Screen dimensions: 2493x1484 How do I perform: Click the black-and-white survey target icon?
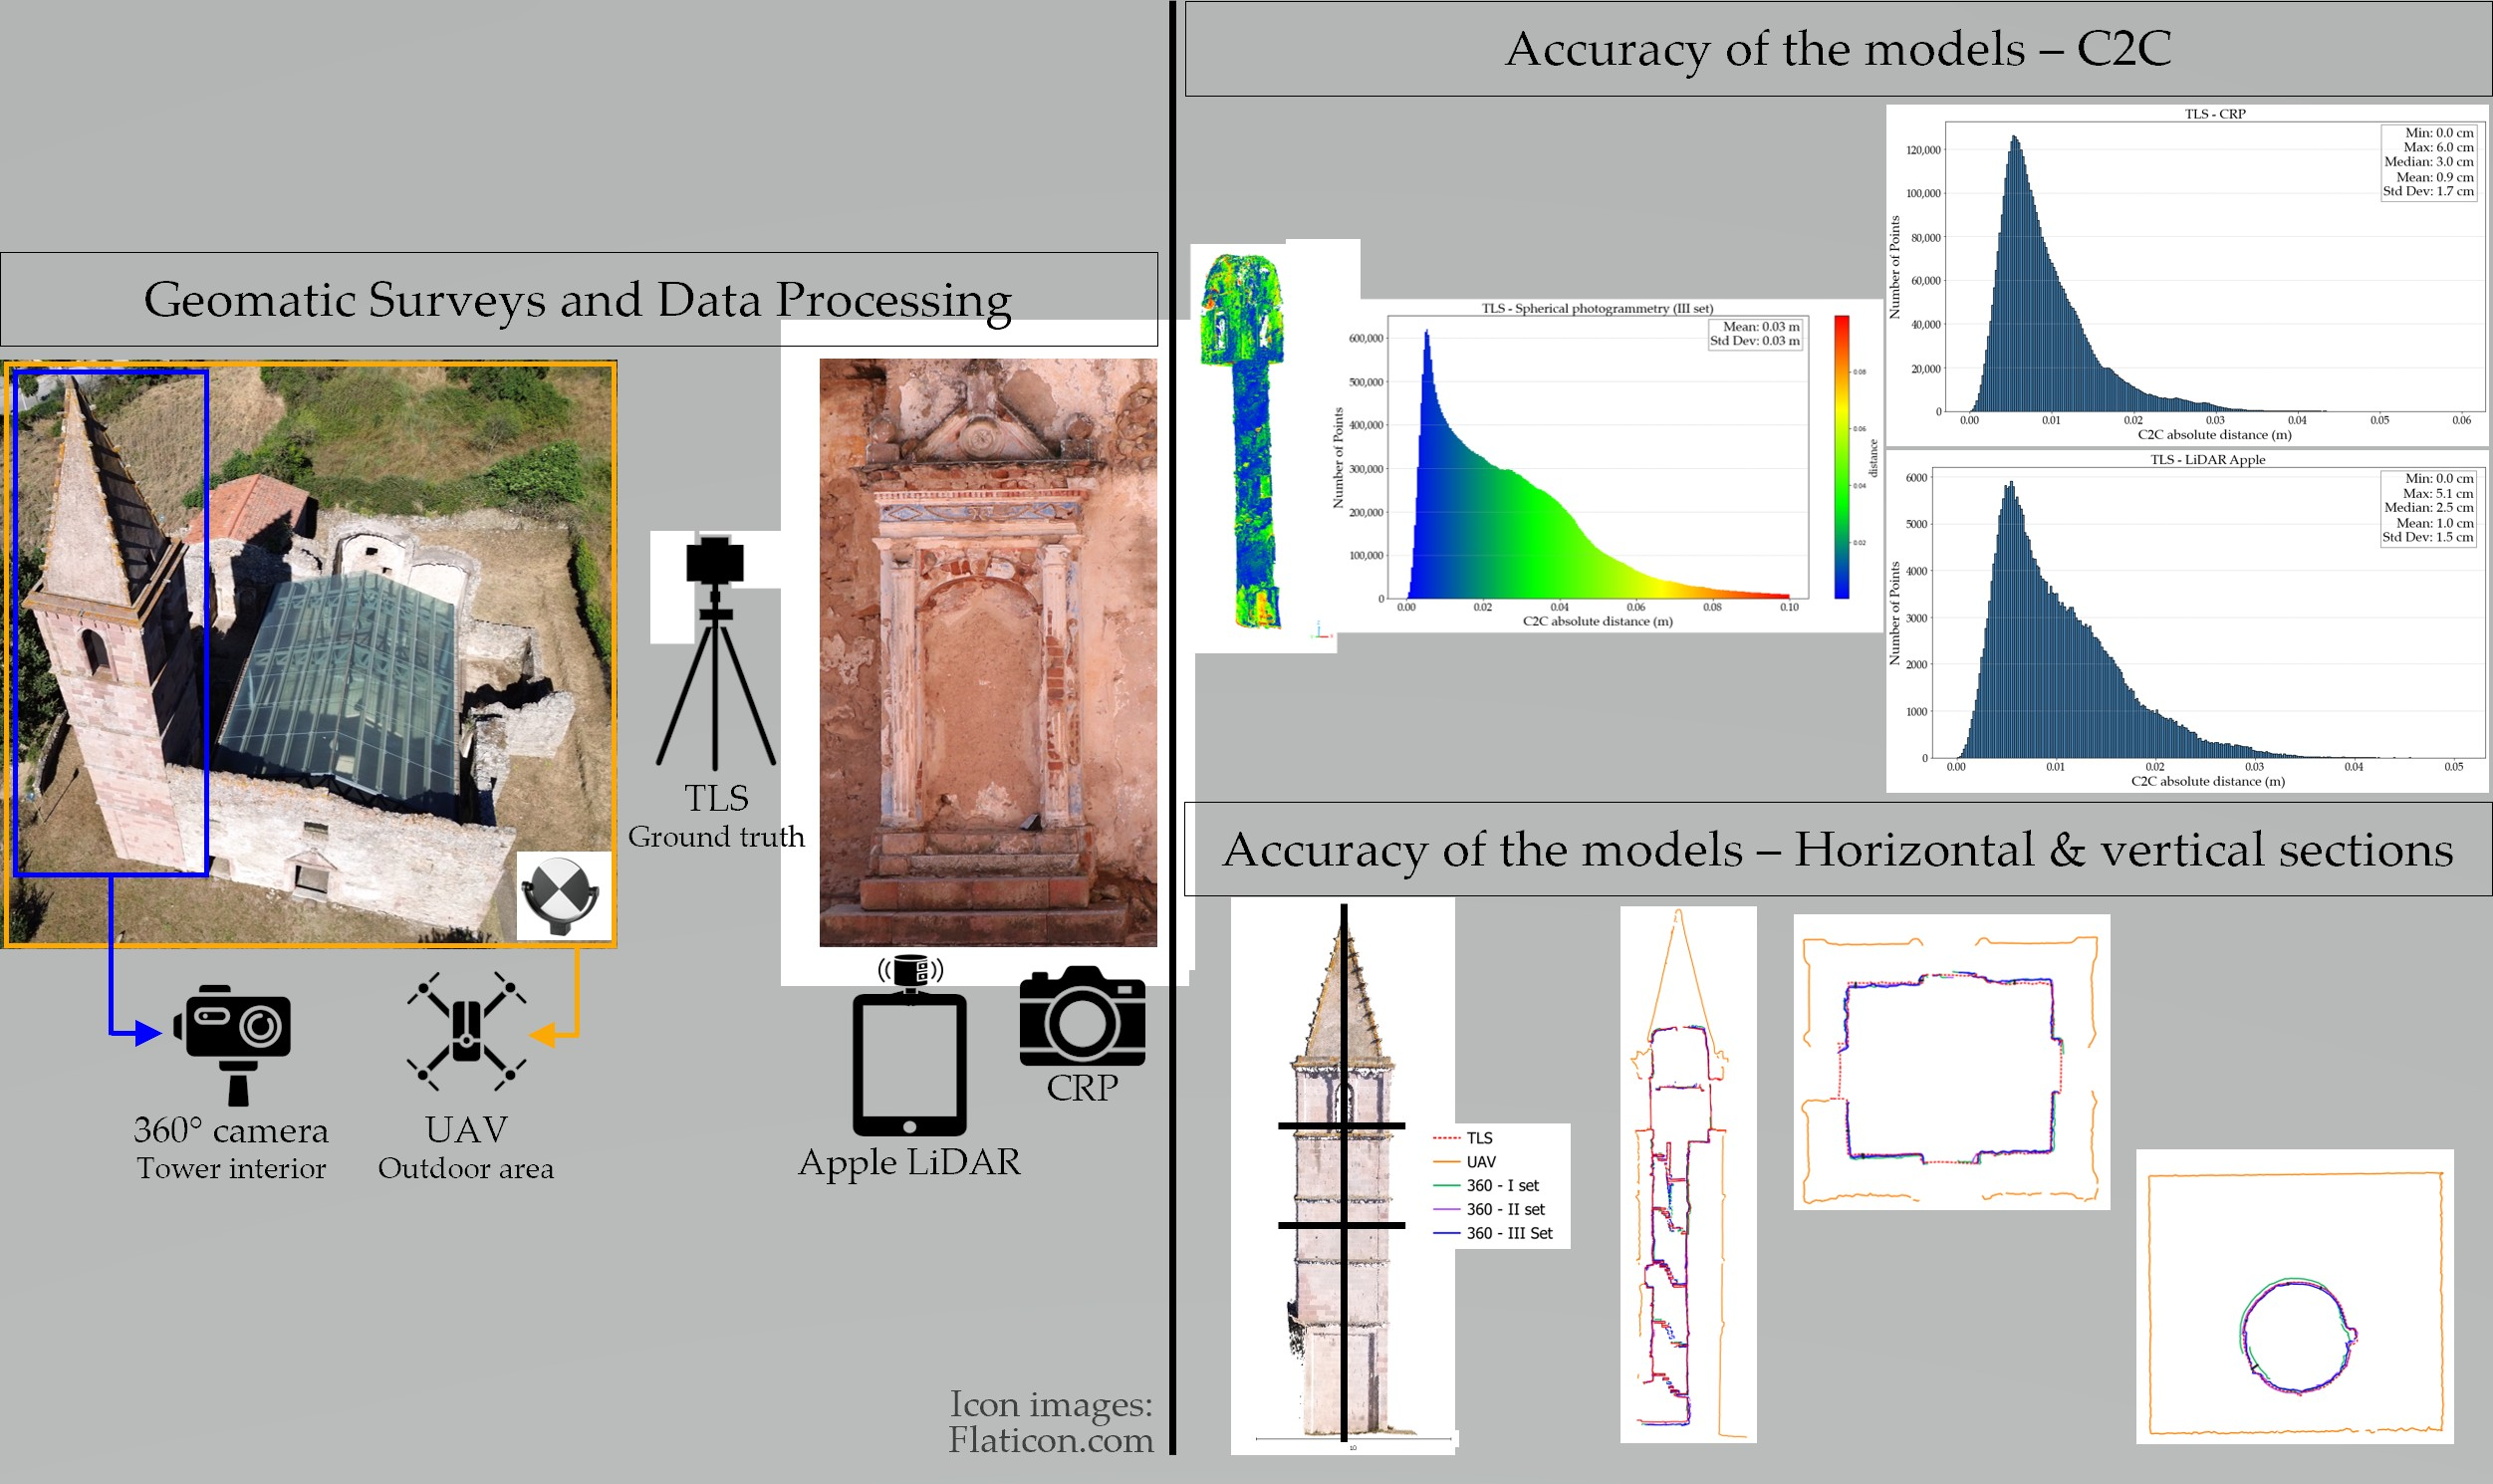(x=564, y=895)
